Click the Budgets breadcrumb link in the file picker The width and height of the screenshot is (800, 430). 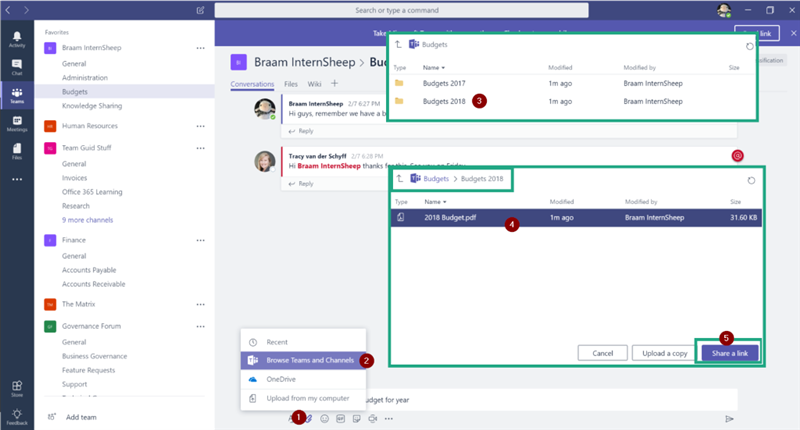pos(436,179)
